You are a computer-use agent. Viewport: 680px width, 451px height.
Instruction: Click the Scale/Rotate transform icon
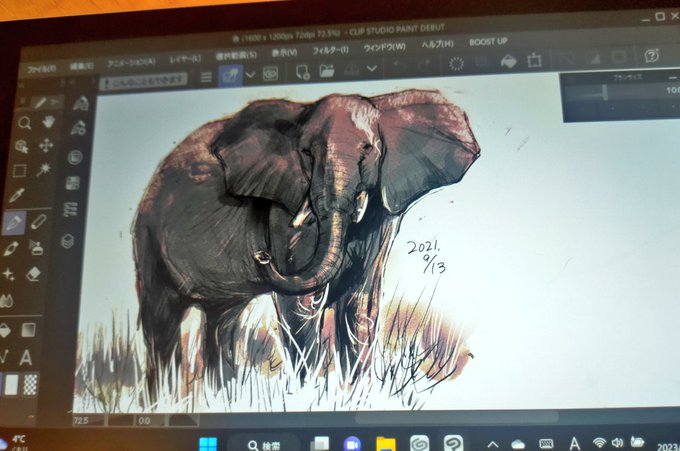[x=534, y=60]
